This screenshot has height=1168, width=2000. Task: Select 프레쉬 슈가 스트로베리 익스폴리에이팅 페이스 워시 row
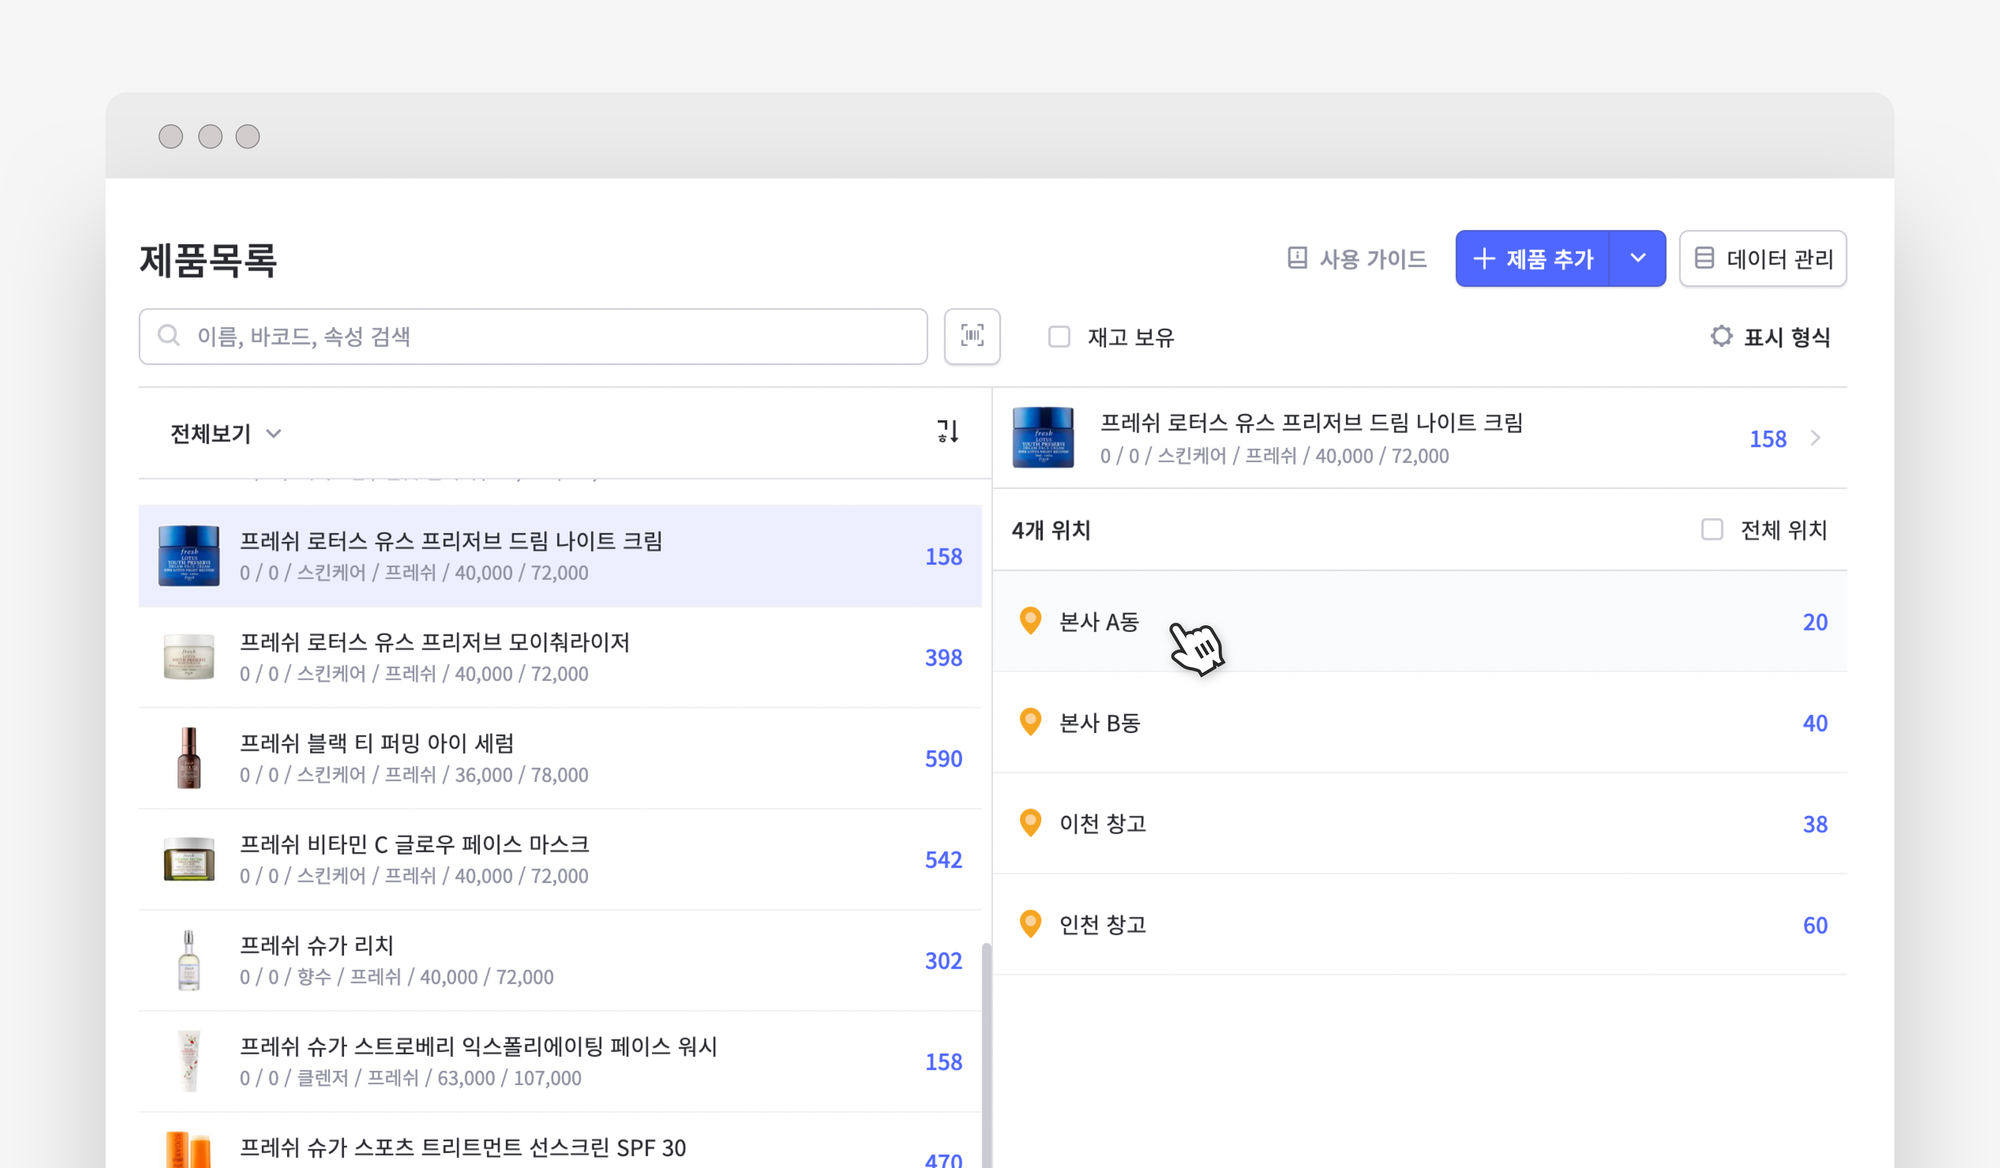click(560, 1061)
